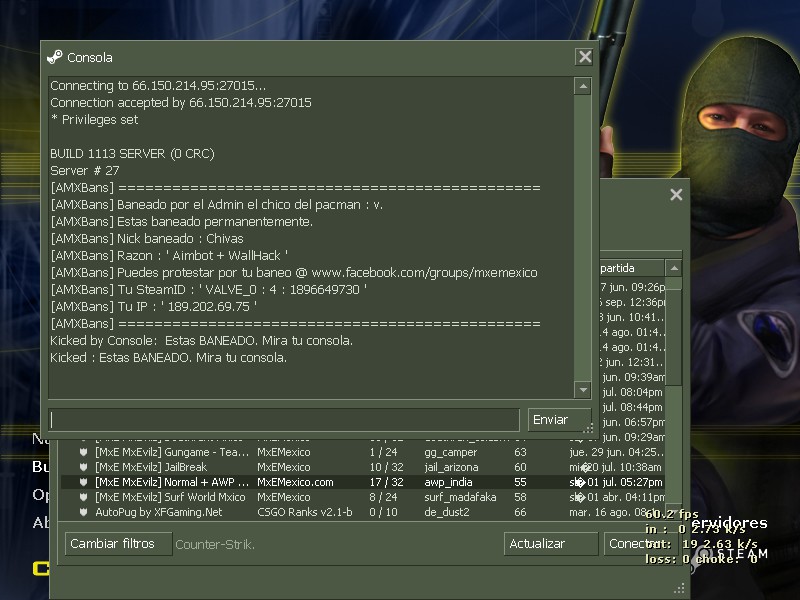Click the console output scroll-up arrow

click(x=583, y=86)
